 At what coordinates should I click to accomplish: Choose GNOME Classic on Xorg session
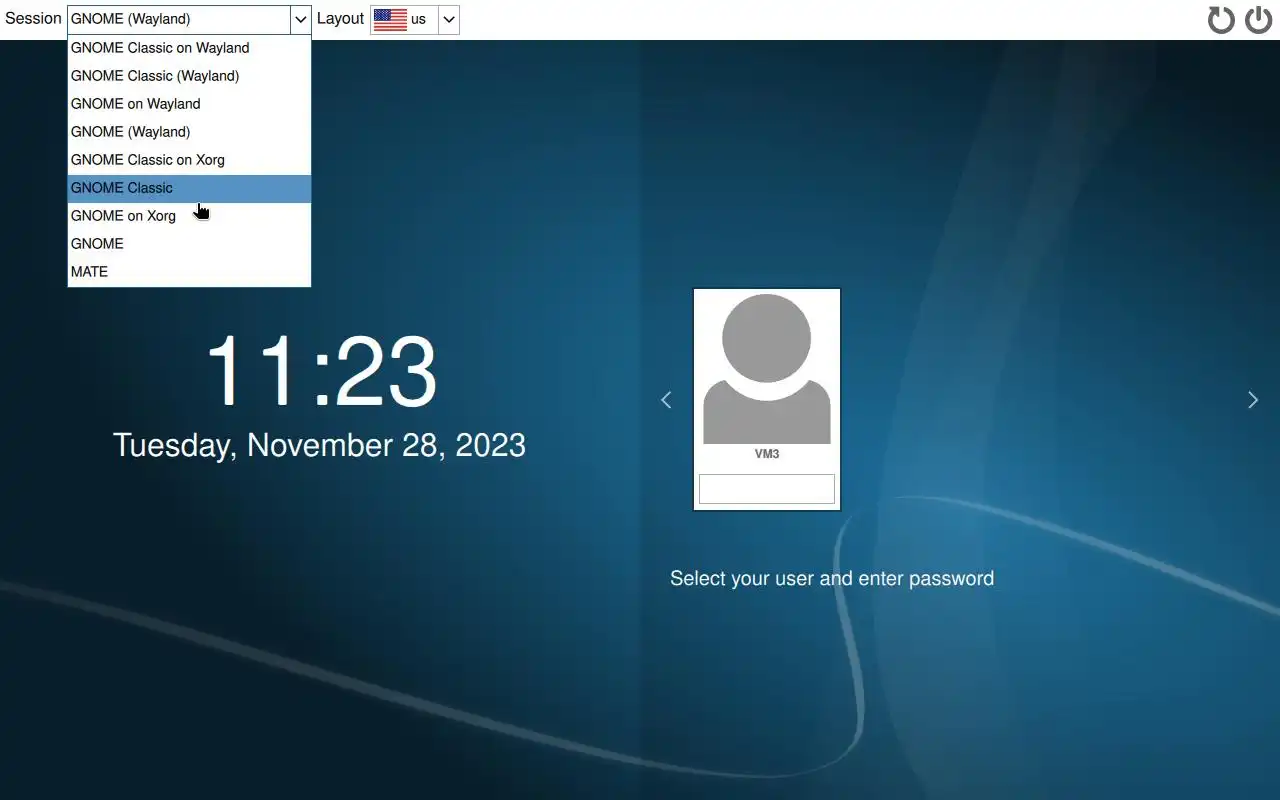coord(189,160)
